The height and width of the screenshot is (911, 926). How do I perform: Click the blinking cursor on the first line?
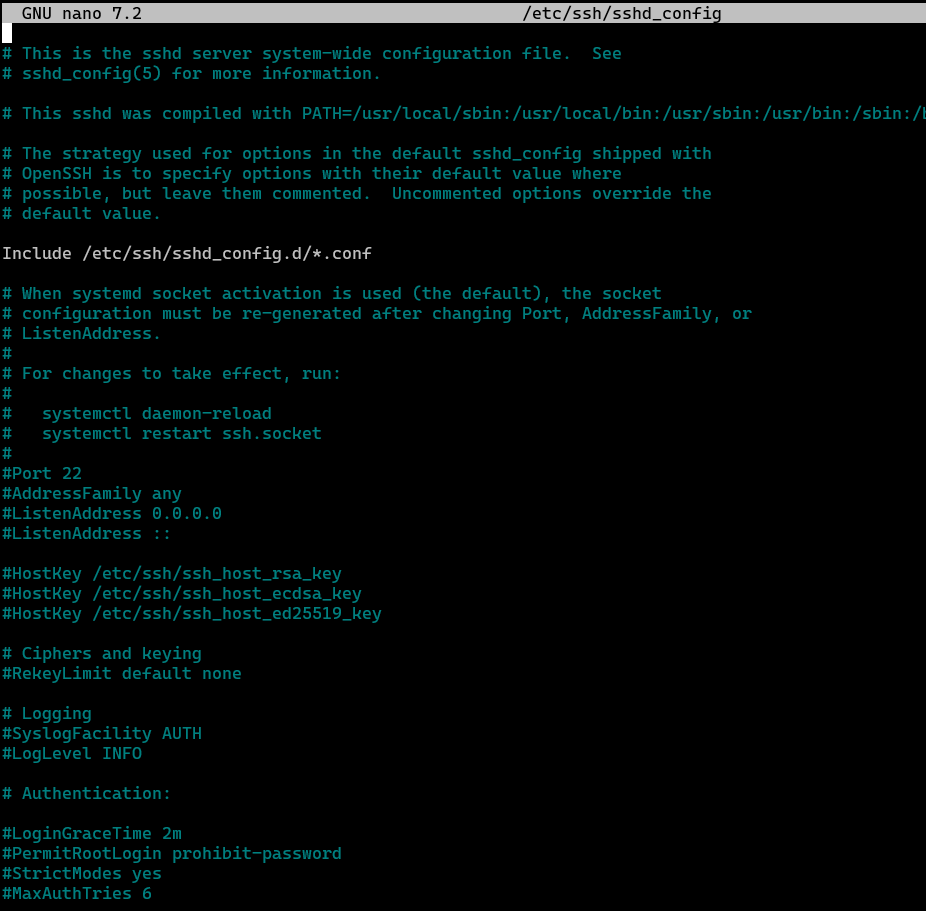(5, 32)
